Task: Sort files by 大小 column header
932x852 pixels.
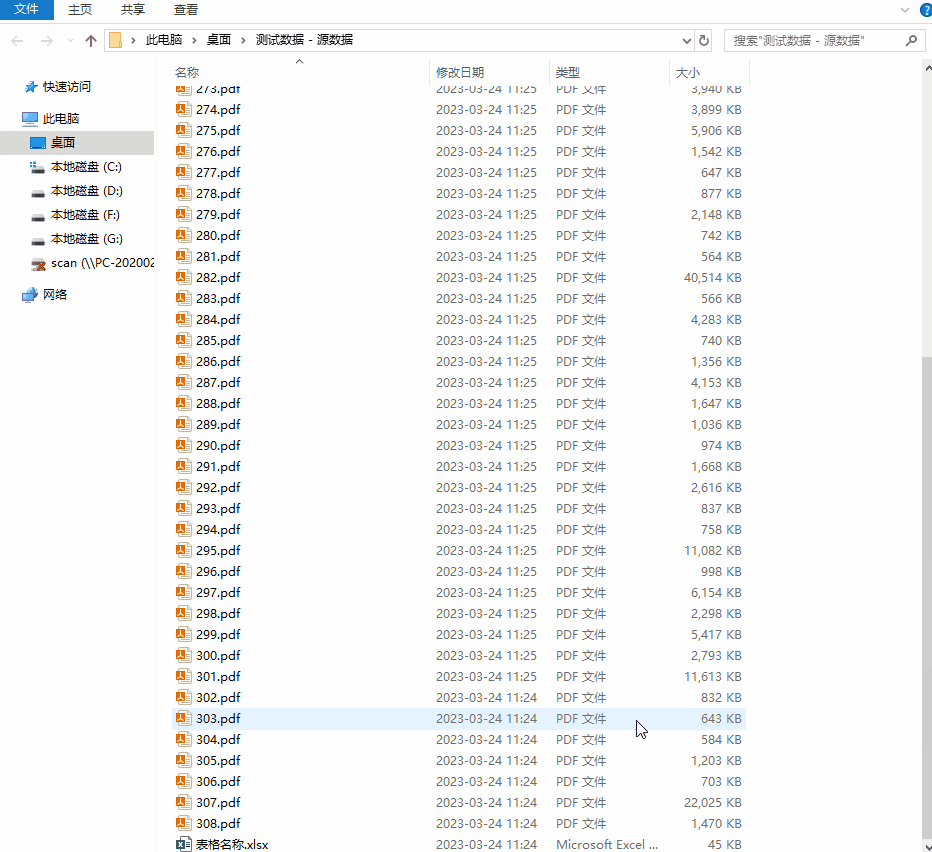Action: pyautogui.click(x=688, y=72)
